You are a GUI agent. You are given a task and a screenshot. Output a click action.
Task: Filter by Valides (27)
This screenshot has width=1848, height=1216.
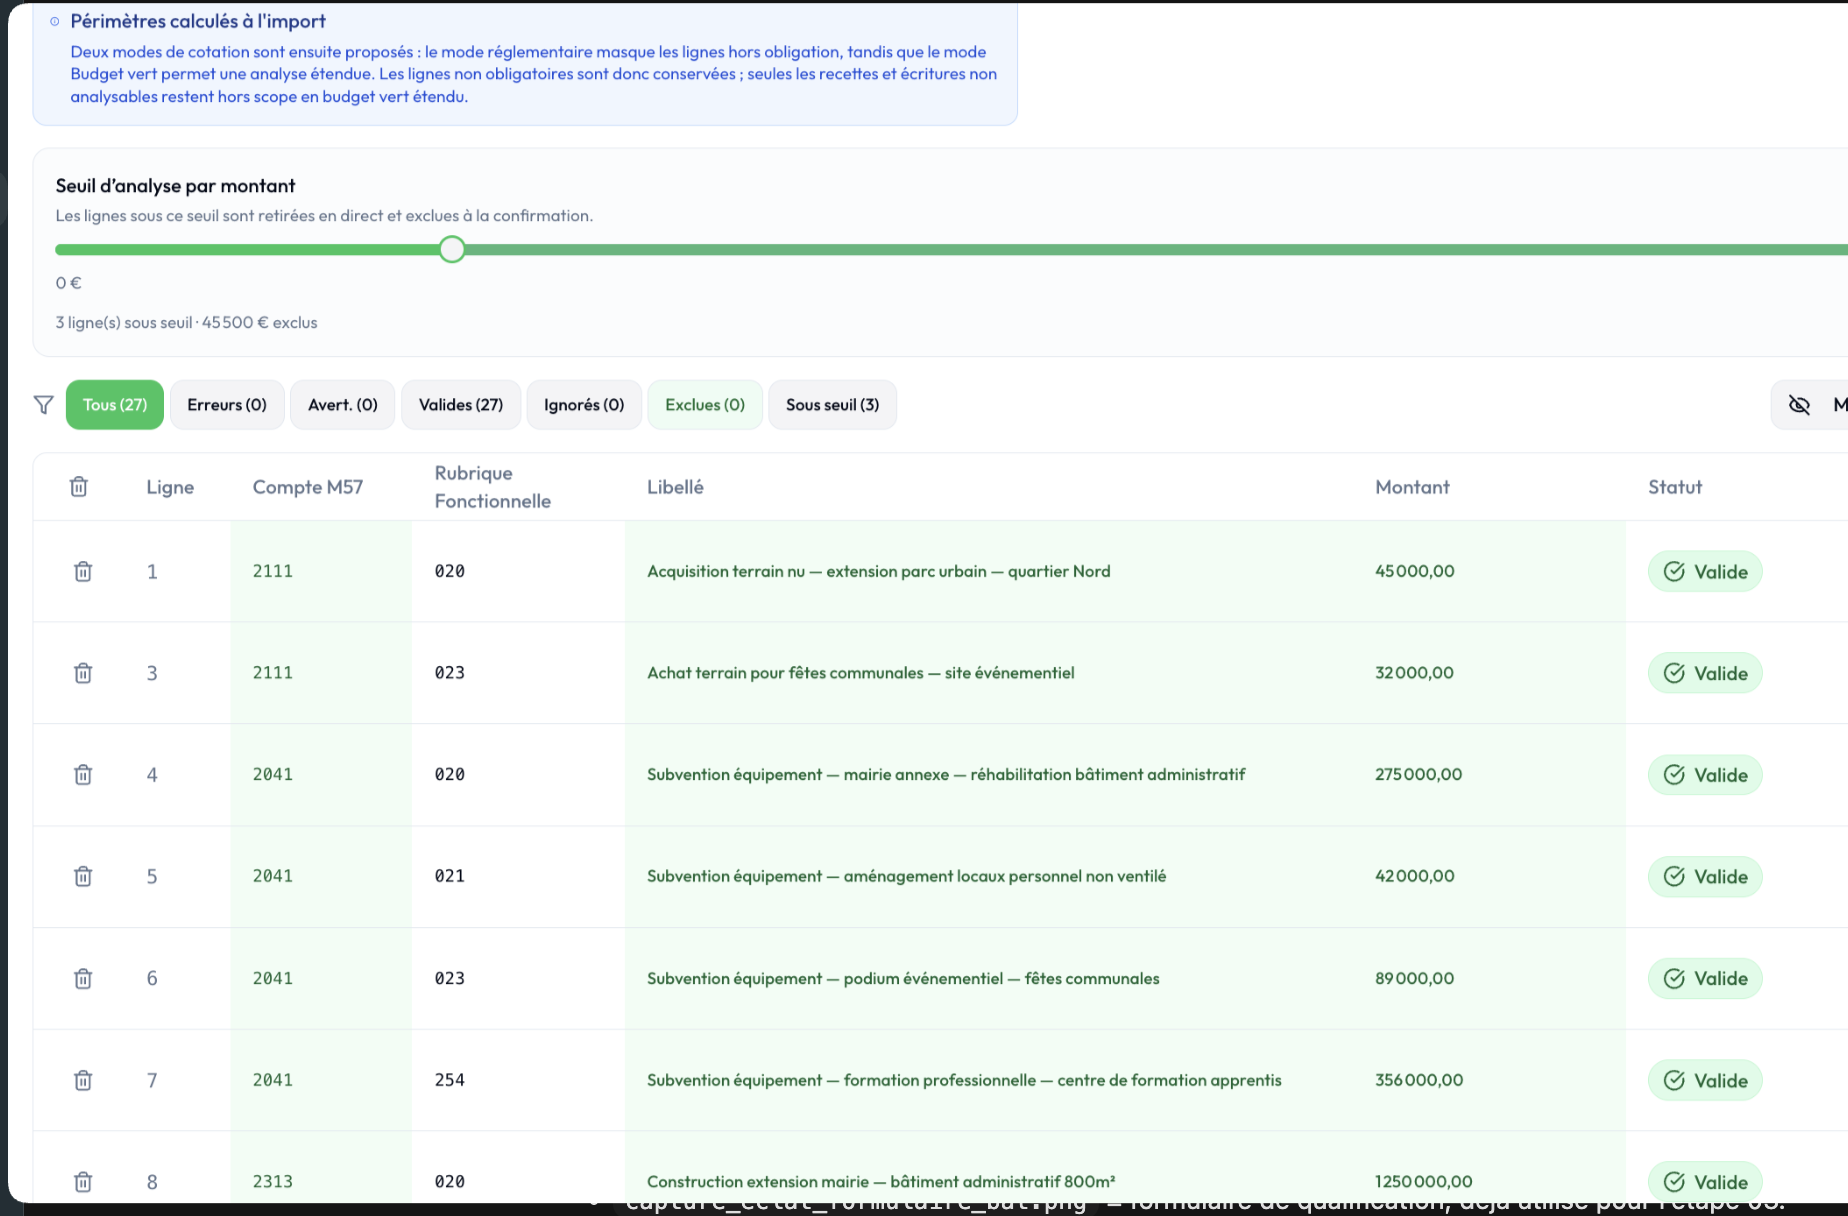[460, 405]
